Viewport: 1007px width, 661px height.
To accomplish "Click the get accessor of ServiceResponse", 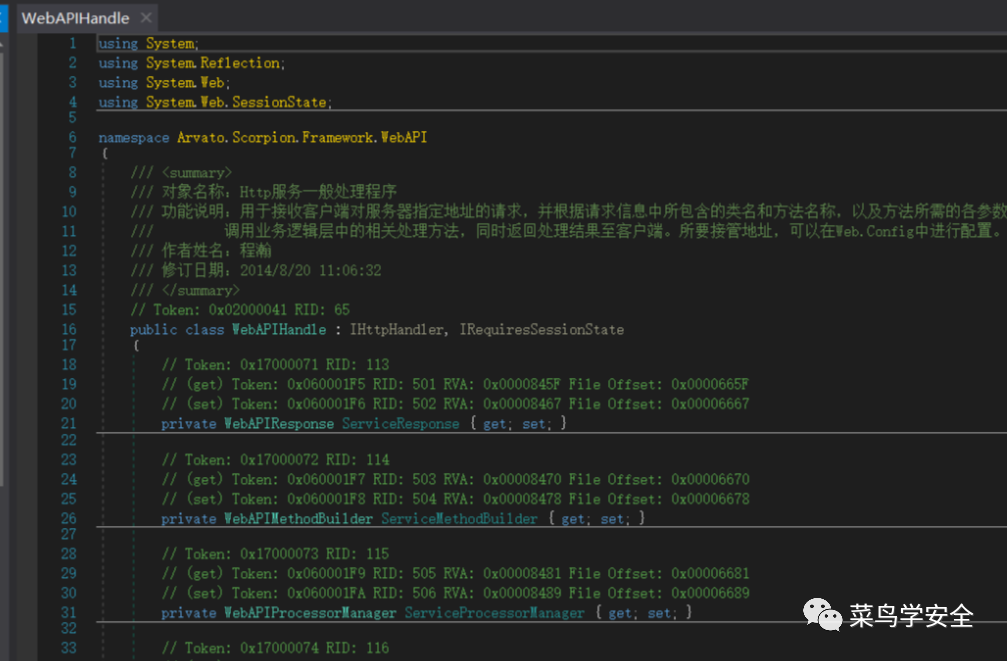I will [x=495, y=424].
